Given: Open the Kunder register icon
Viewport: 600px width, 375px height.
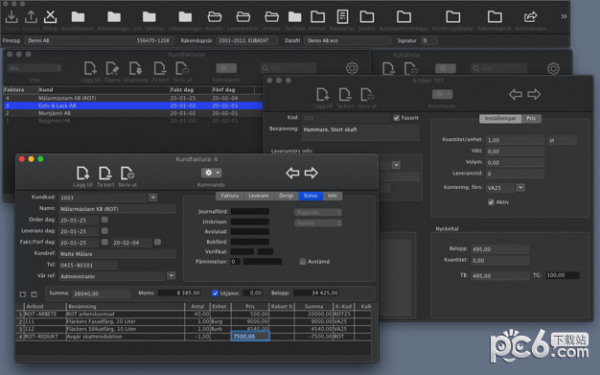Looking at the screenshot, I should tap(214, 16).
